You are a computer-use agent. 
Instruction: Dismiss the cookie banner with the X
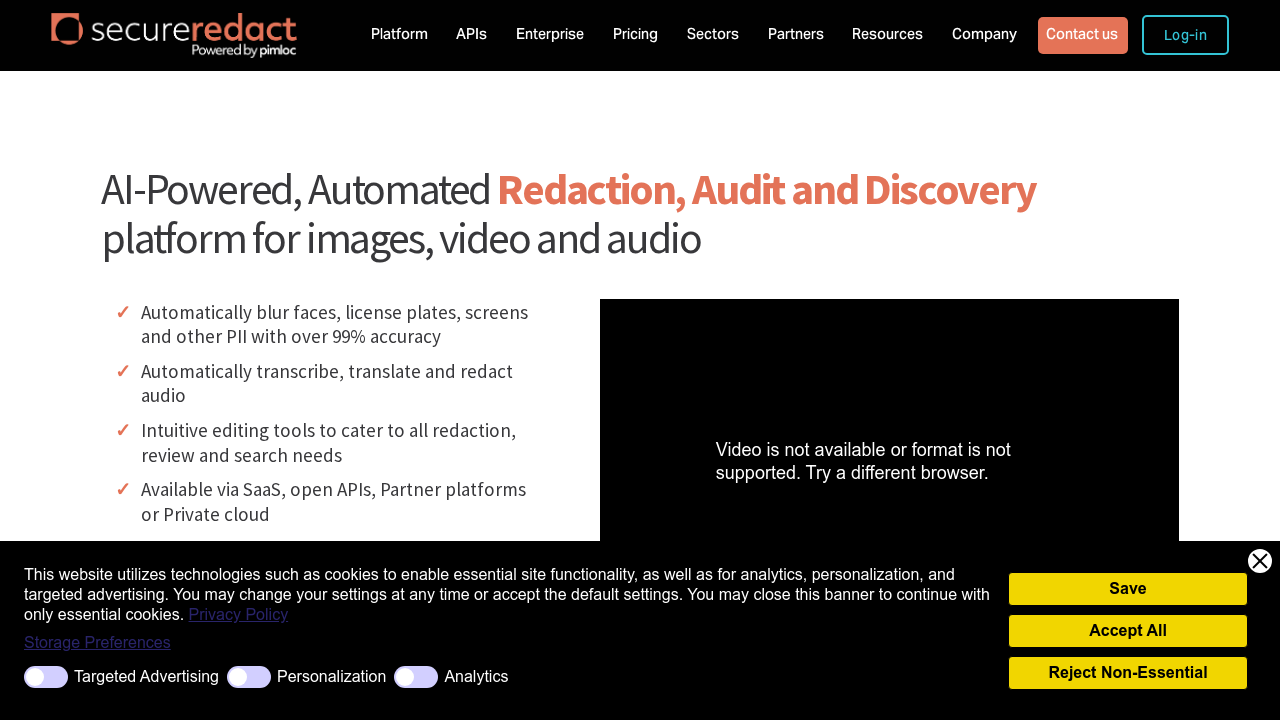click(x=1259, y=560)
